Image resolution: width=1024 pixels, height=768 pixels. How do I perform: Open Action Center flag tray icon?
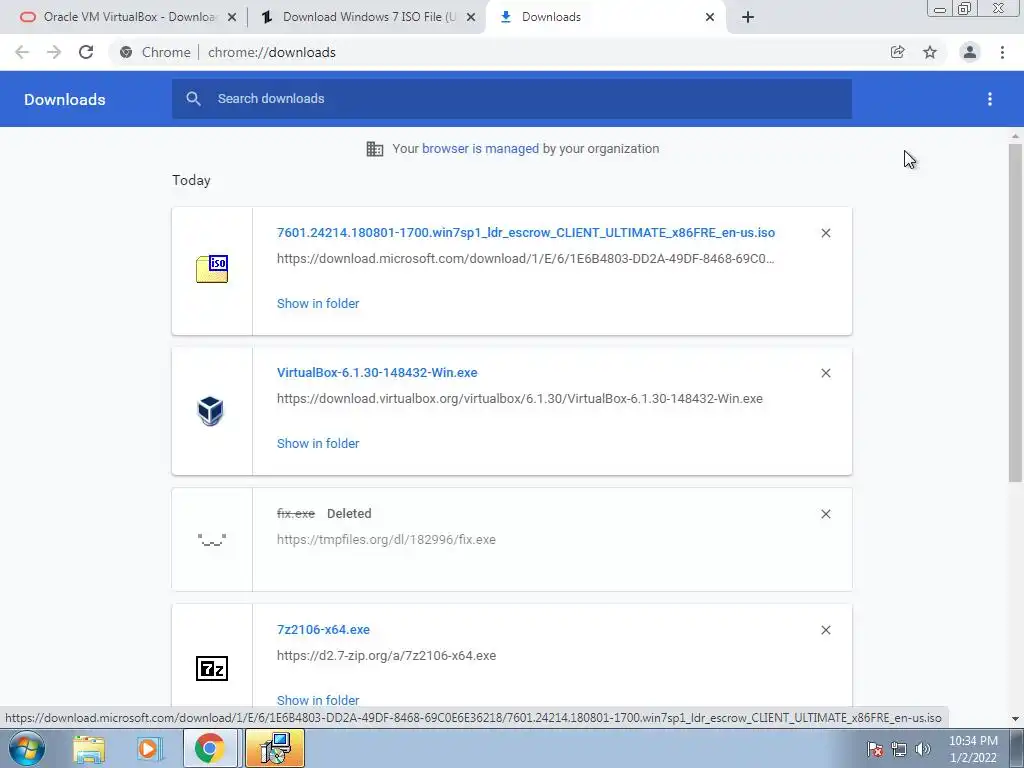tap(875, 749)
